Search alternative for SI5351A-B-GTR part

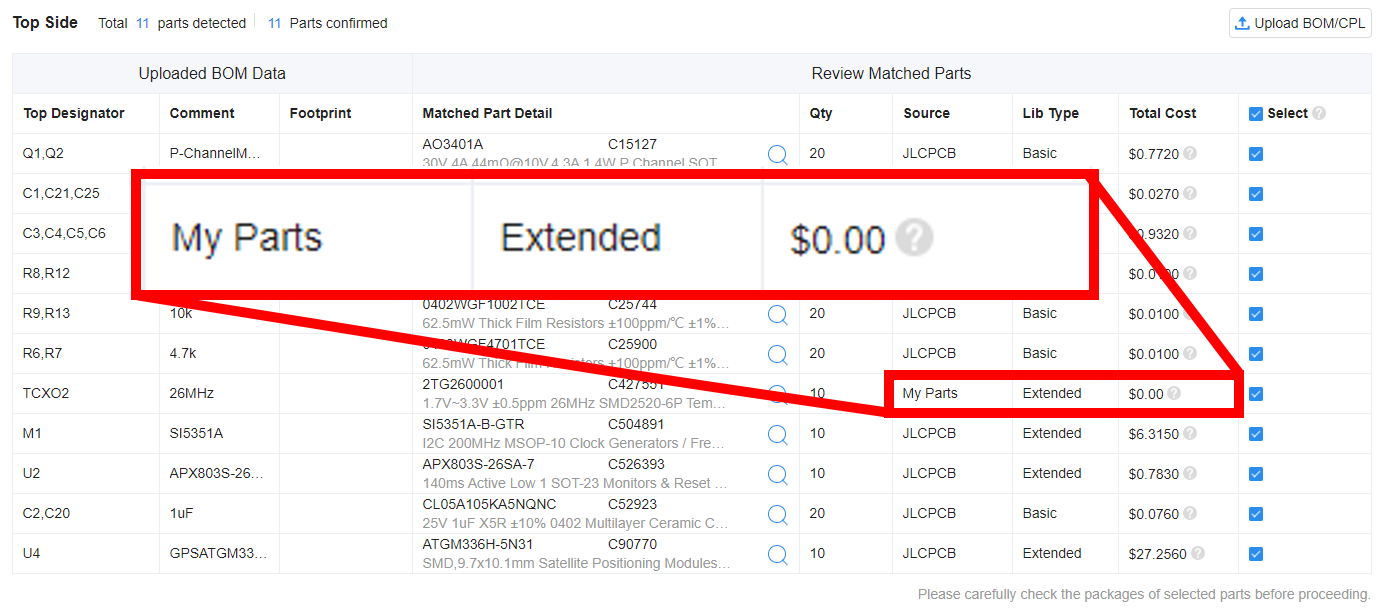[x=777, y=434]
